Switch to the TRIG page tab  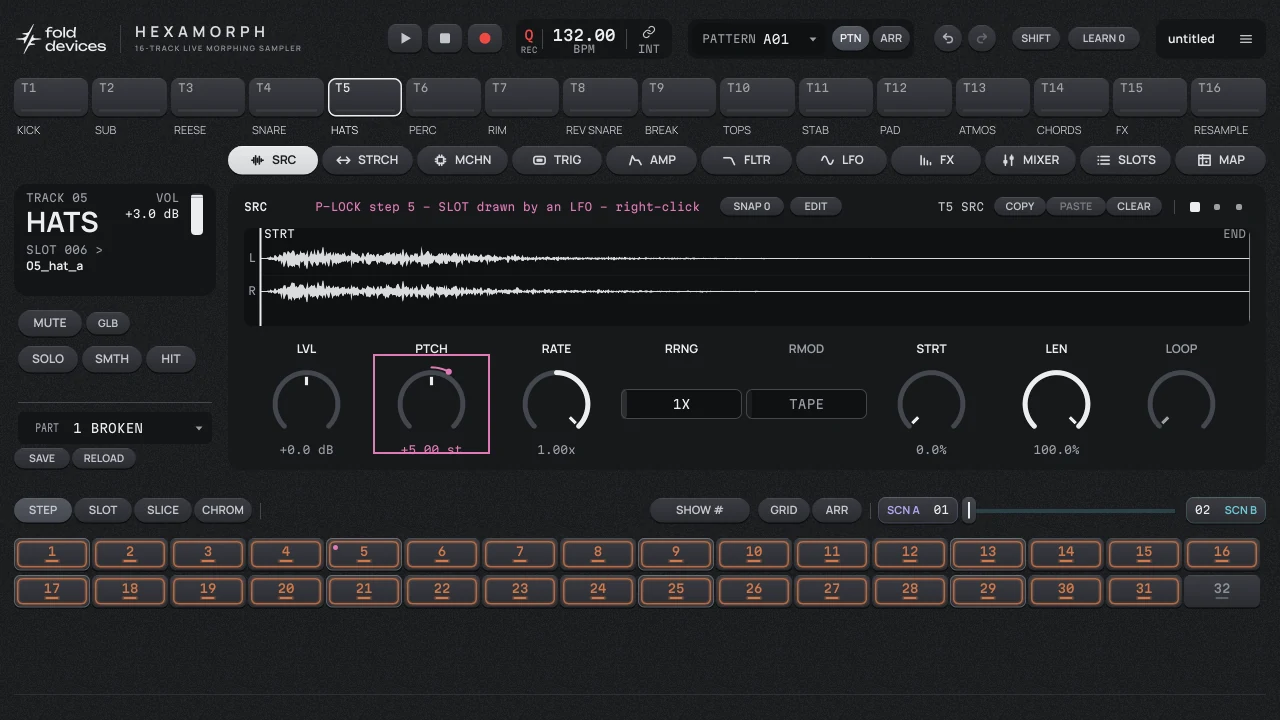[x=557, y=160]
